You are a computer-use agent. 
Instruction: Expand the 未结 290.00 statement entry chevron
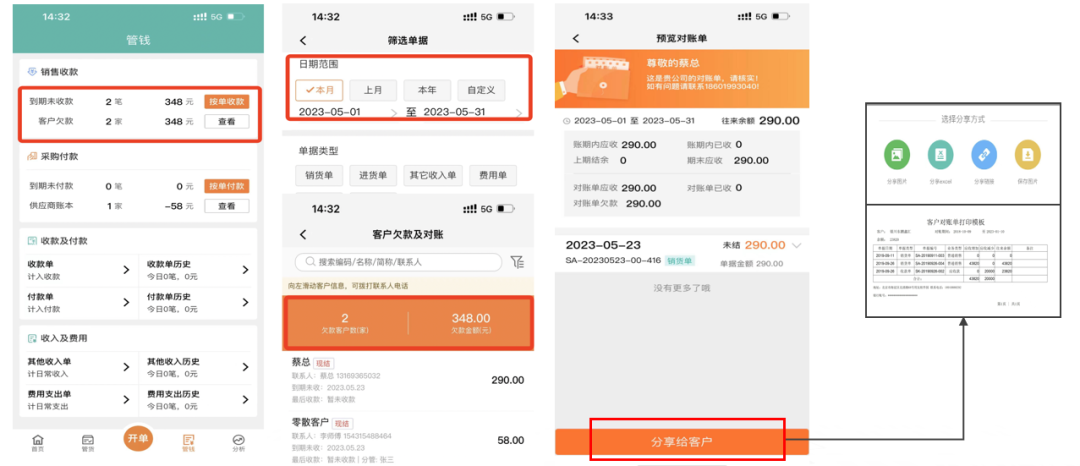click(x=797, y=245)
